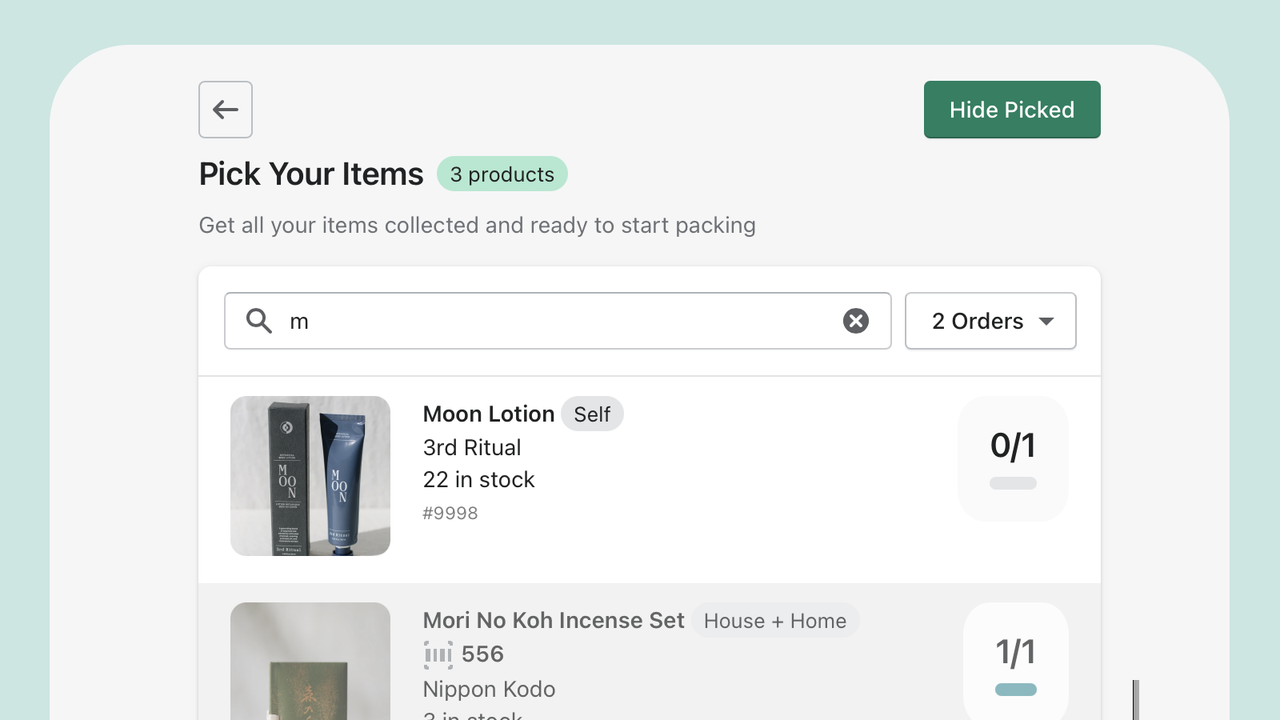Viewport: 1280px width, 720px height.
Task: Click the 3 products count badge
Action: tap(502, 174)
